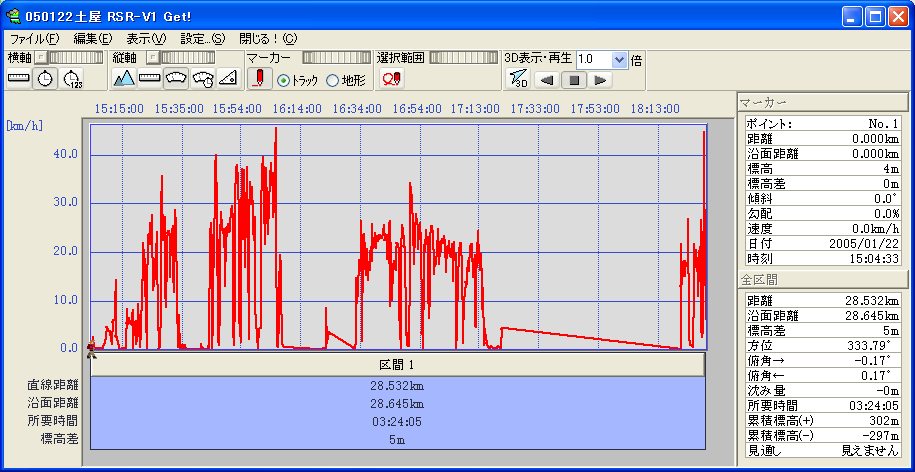The height and width of the screenshot is (472, 915).
Task: Select the 地形 radio button
Action: coord(333,80)
